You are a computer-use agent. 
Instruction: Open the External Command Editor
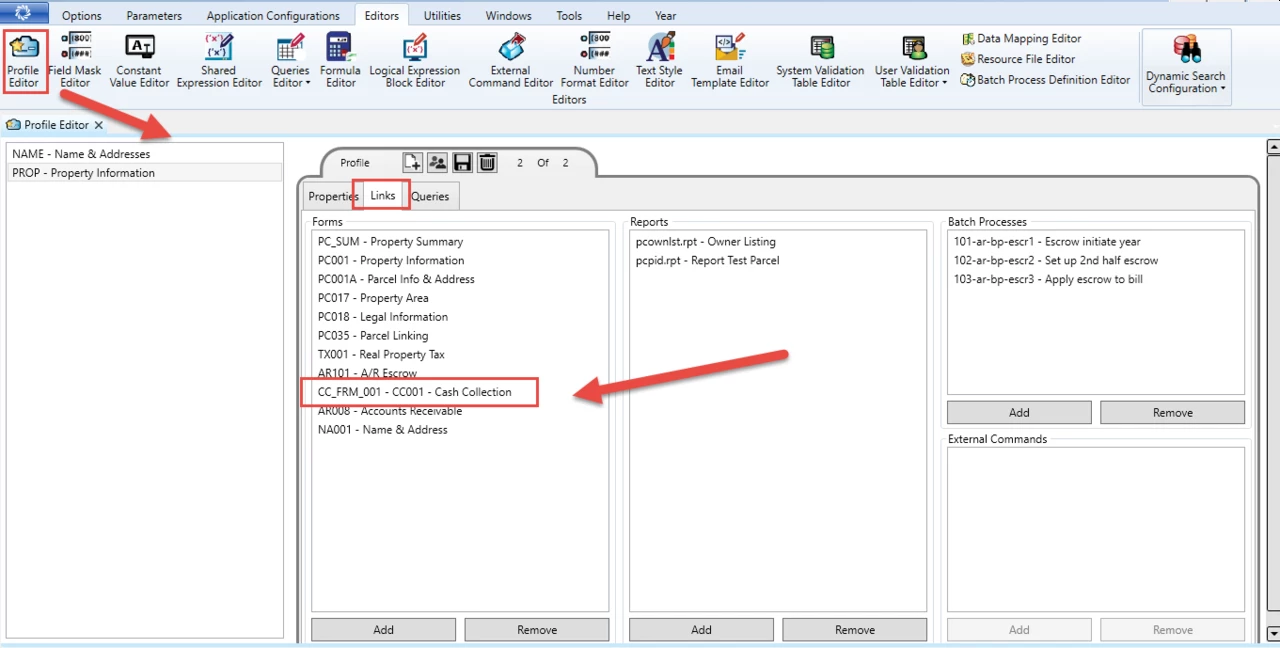coord(510,61)
